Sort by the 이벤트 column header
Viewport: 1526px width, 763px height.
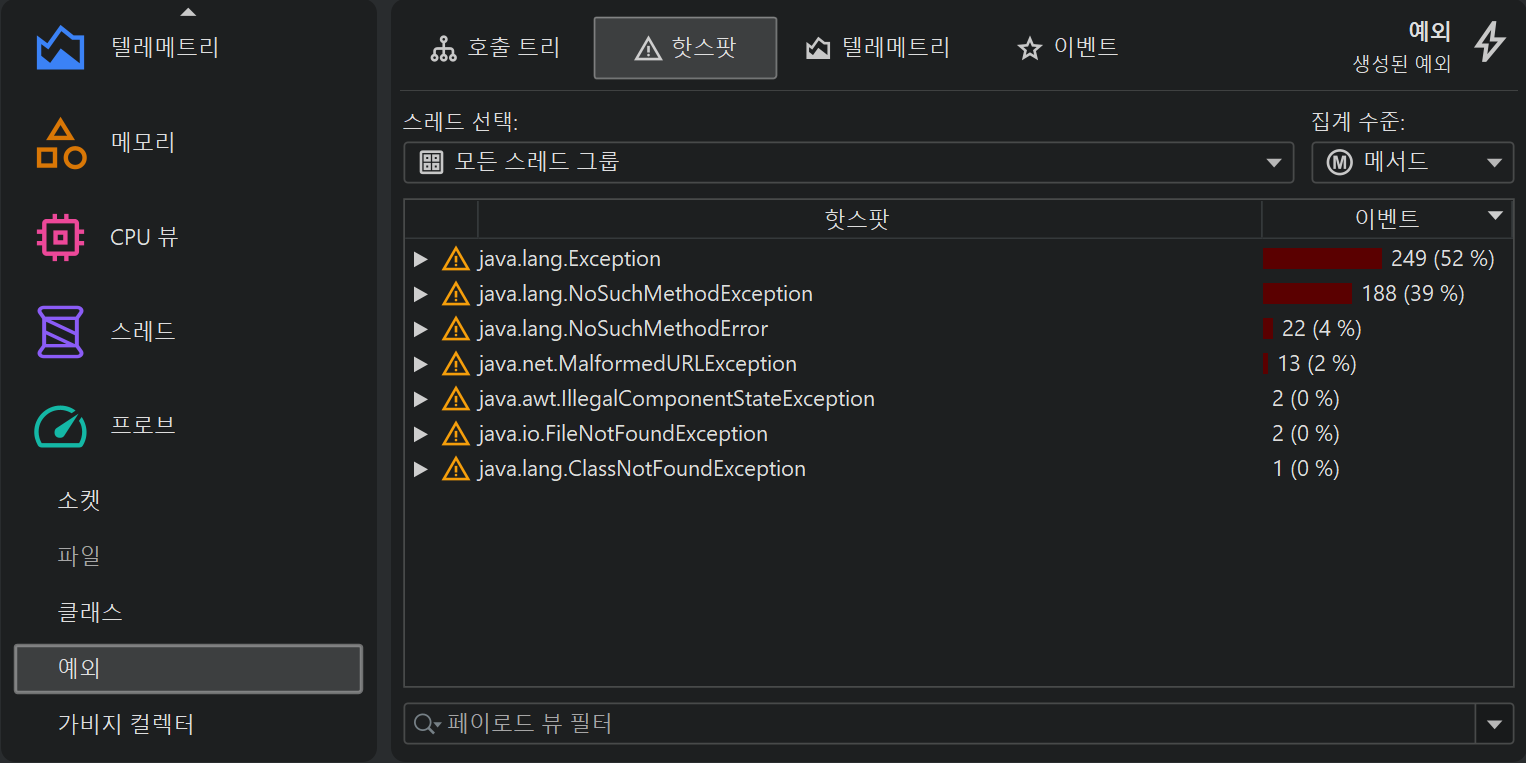pyautogui.click(x=1386, y=219)
